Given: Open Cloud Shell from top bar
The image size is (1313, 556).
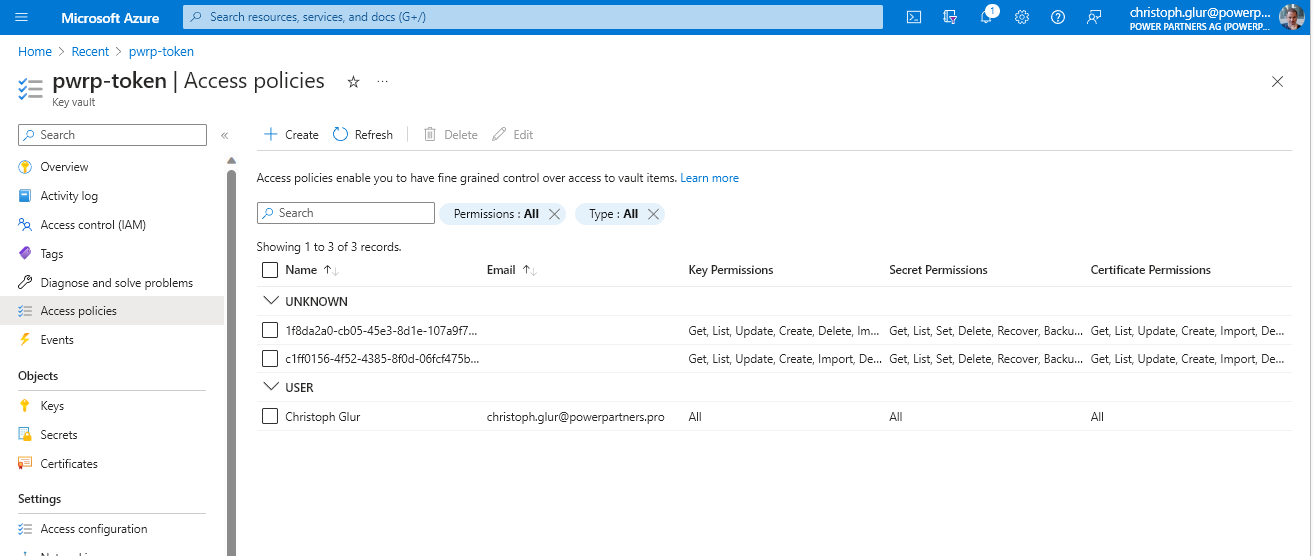Looking at the screenshot, I should pyautogui.click(x=913, y=17).
